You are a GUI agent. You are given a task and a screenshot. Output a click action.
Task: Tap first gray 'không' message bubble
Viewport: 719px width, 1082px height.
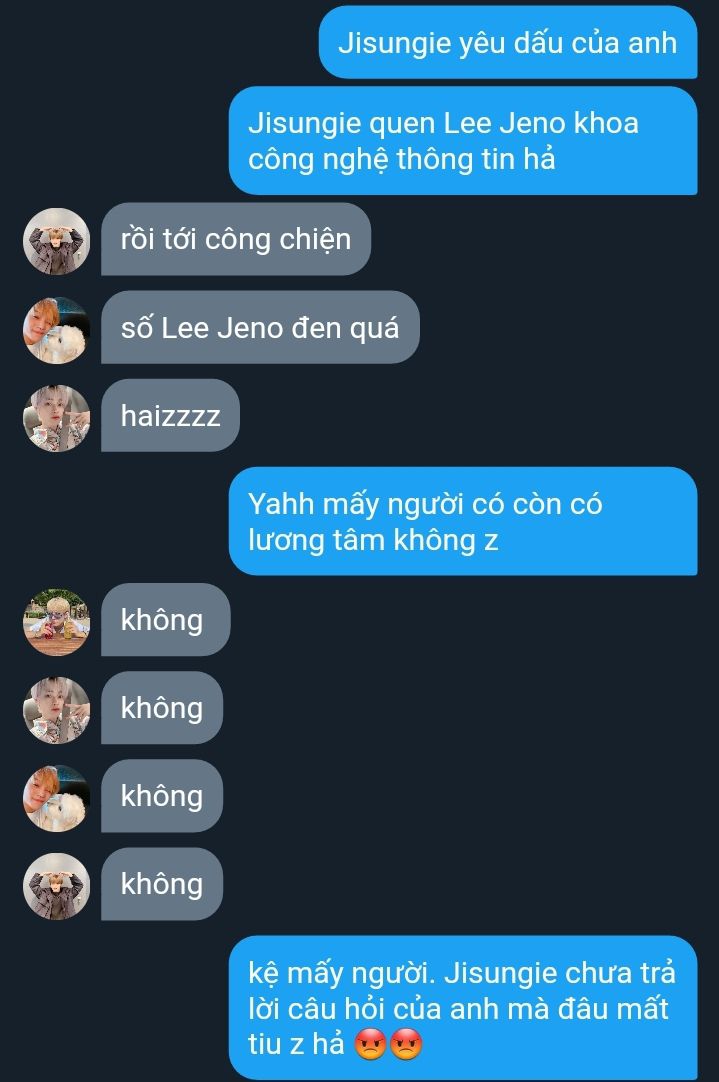coord(166,619)
